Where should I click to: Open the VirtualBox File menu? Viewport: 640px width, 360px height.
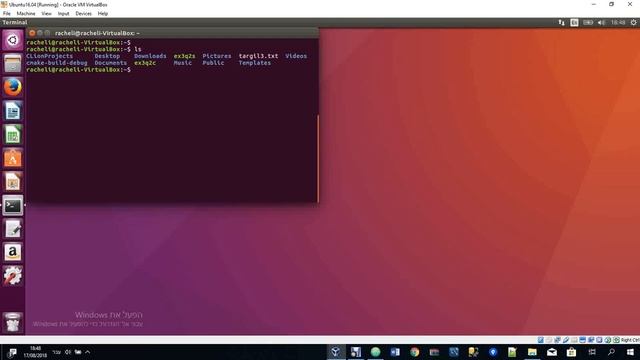click(7, 13)
